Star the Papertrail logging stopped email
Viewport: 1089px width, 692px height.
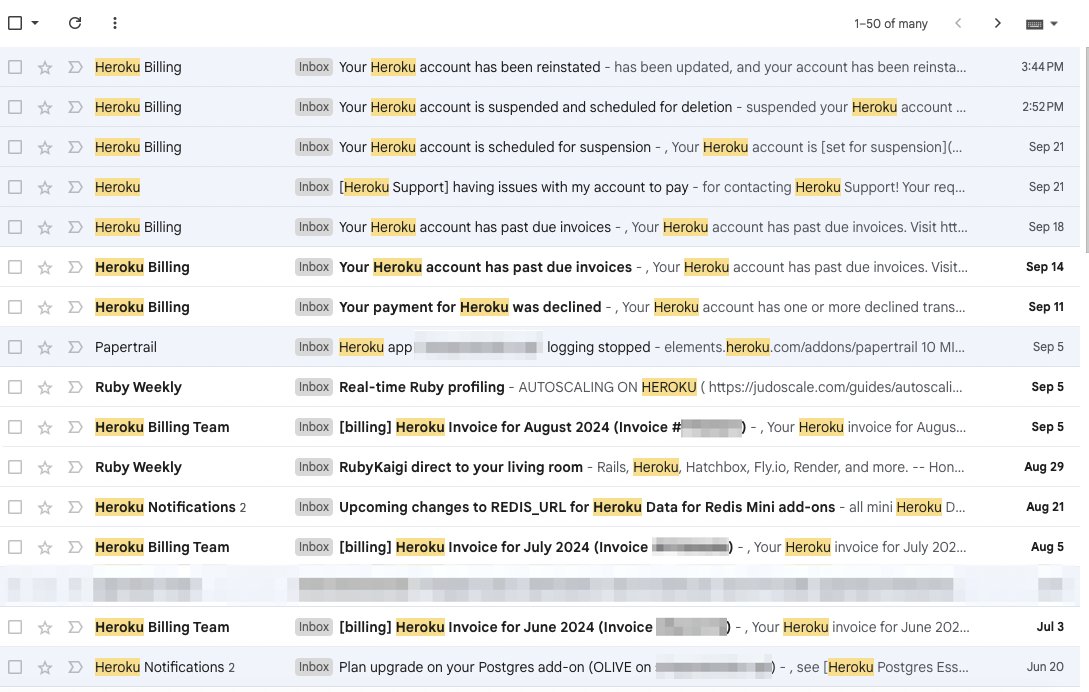tap(44, 347)
